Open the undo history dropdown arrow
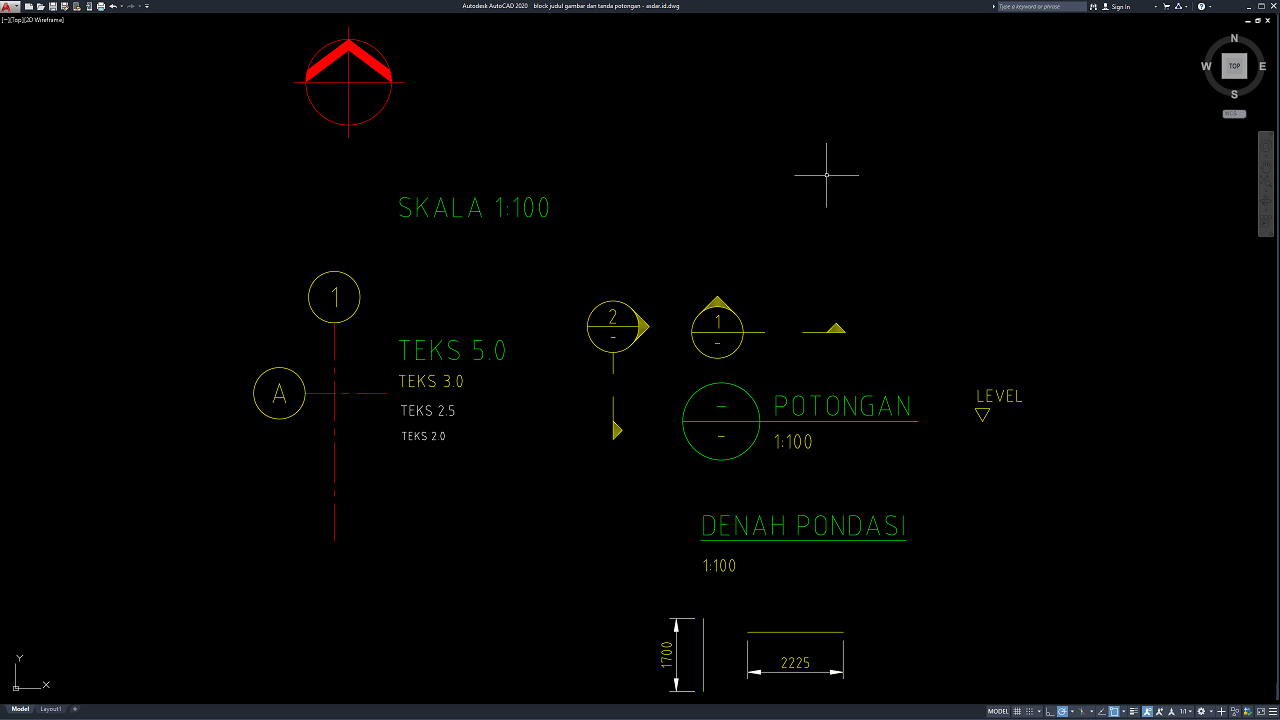1280x720 pixels. point(122,6)
